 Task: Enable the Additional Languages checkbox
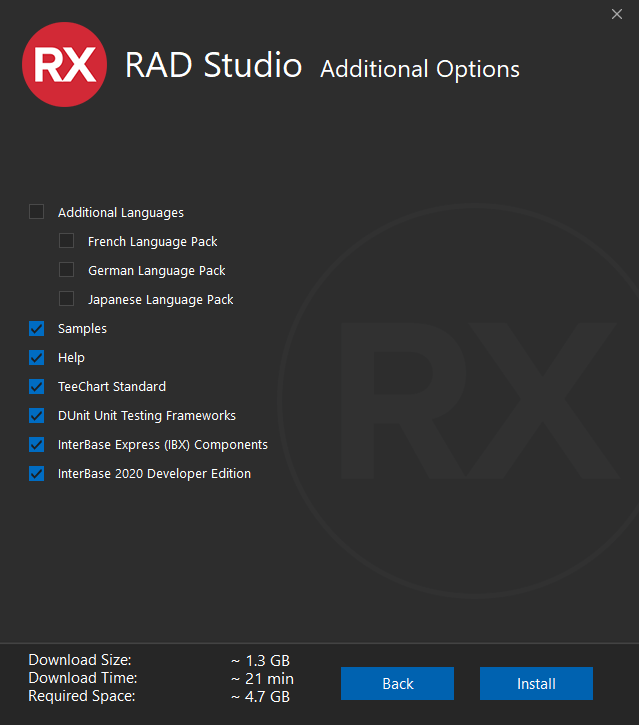coord(37,212)
